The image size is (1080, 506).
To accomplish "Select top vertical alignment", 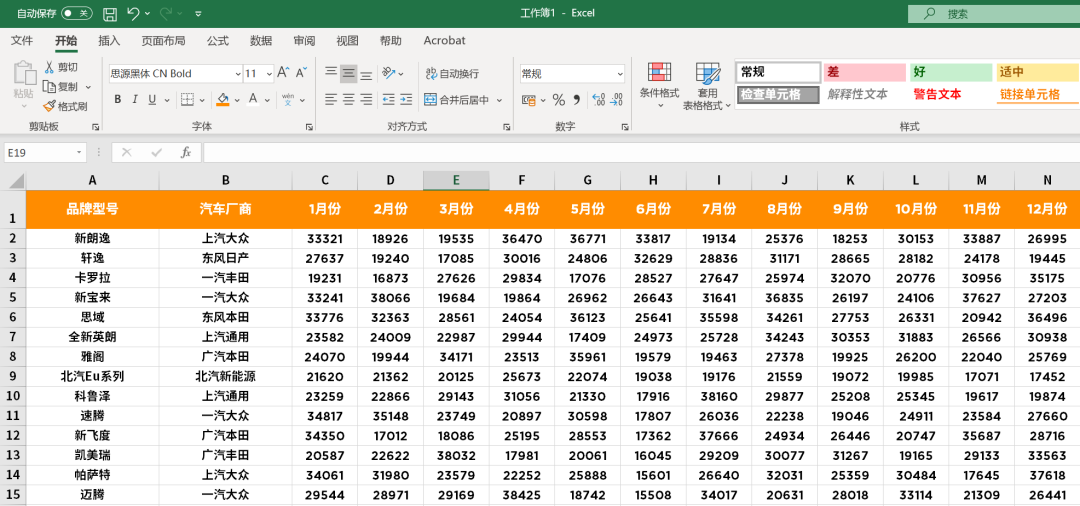I will (331, 73).
